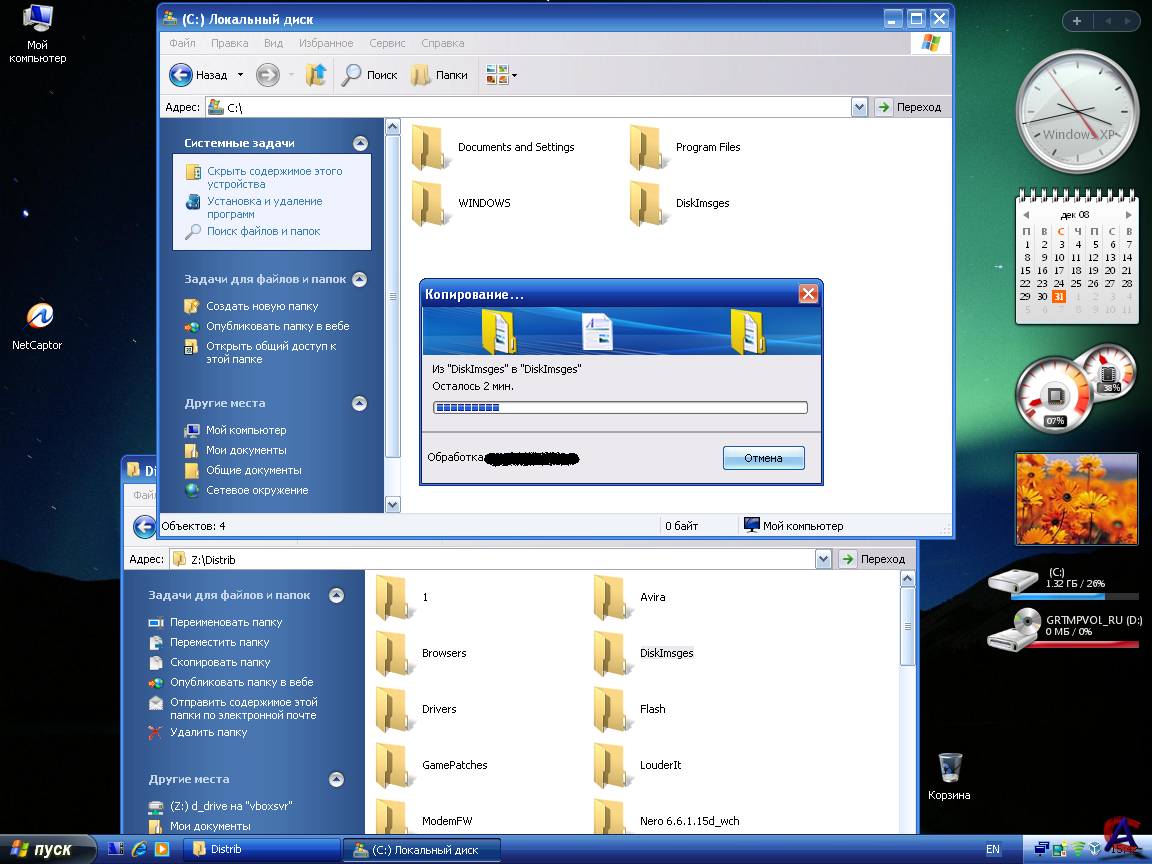Click the Up folder toolbar icon

click(316, 75)
